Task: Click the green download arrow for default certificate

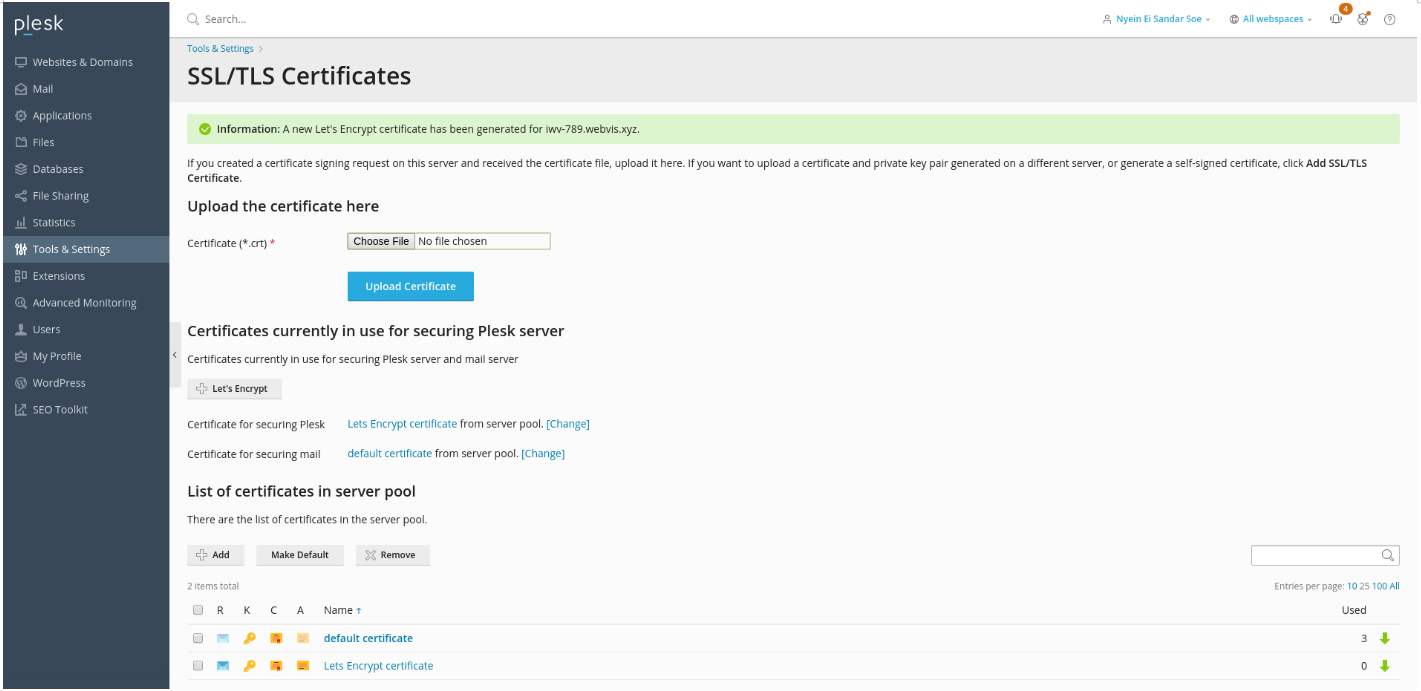Action: click(1385, 638)
